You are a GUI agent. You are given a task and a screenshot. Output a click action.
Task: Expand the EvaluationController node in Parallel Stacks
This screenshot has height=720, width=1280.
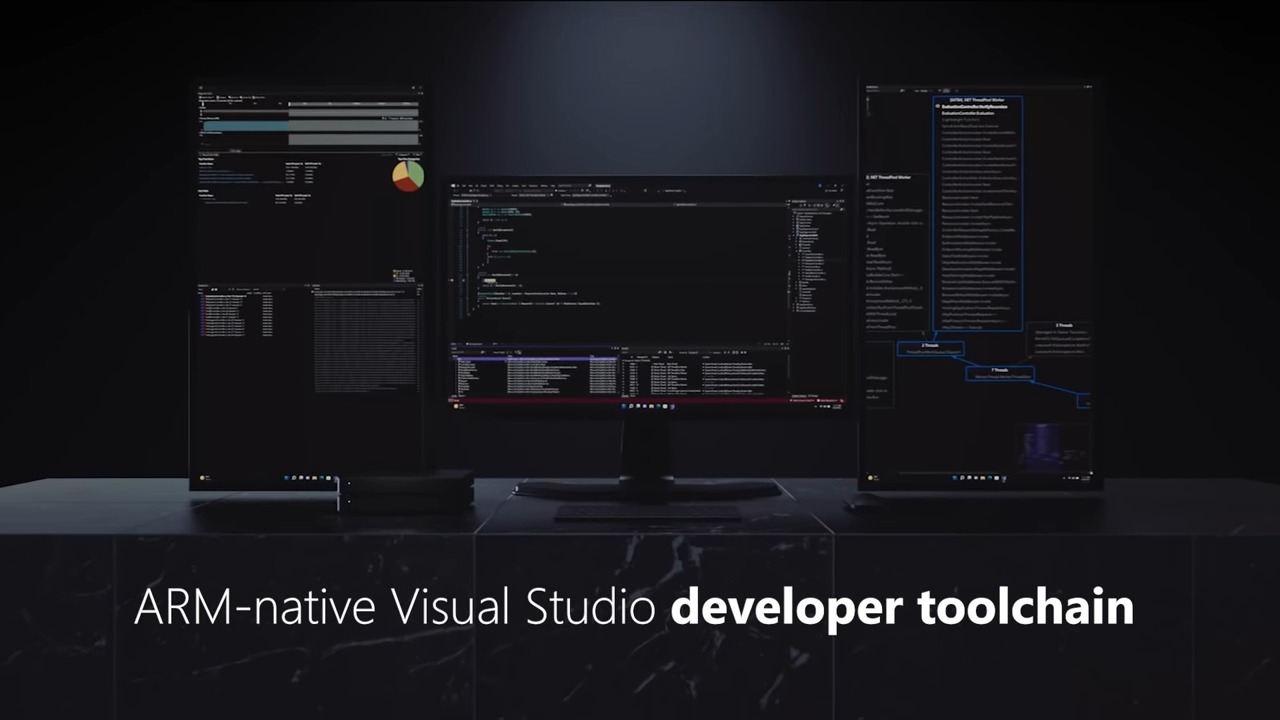click(x=939, y=107)
